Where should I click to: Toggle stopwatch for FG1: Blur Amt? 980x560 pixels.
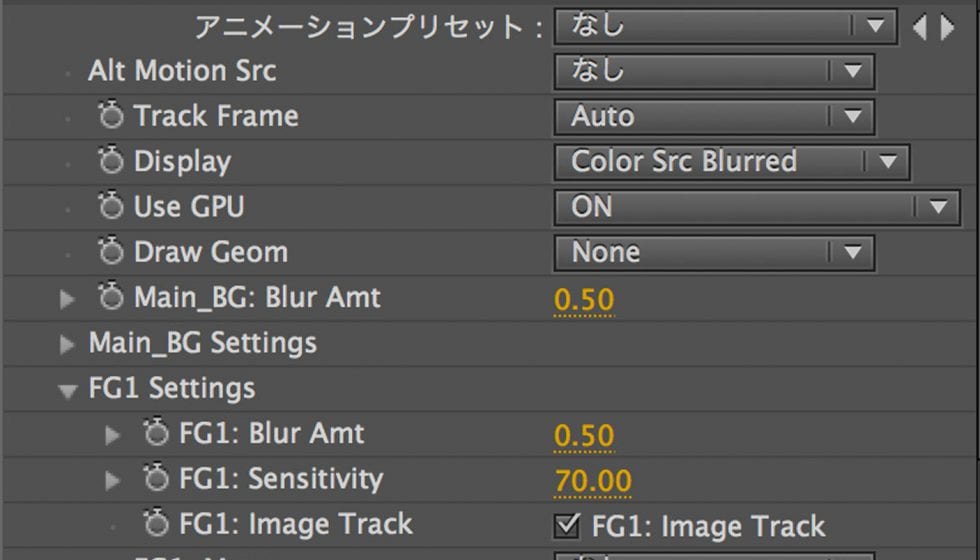click(156, 433)
